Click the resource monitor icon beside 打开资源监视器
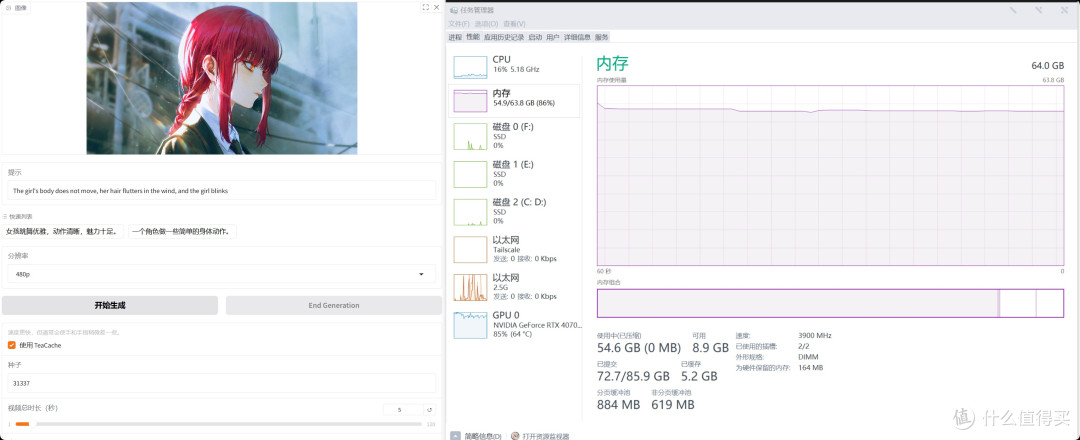Viewport: 1080px width, 440px height. click(515, 437)
